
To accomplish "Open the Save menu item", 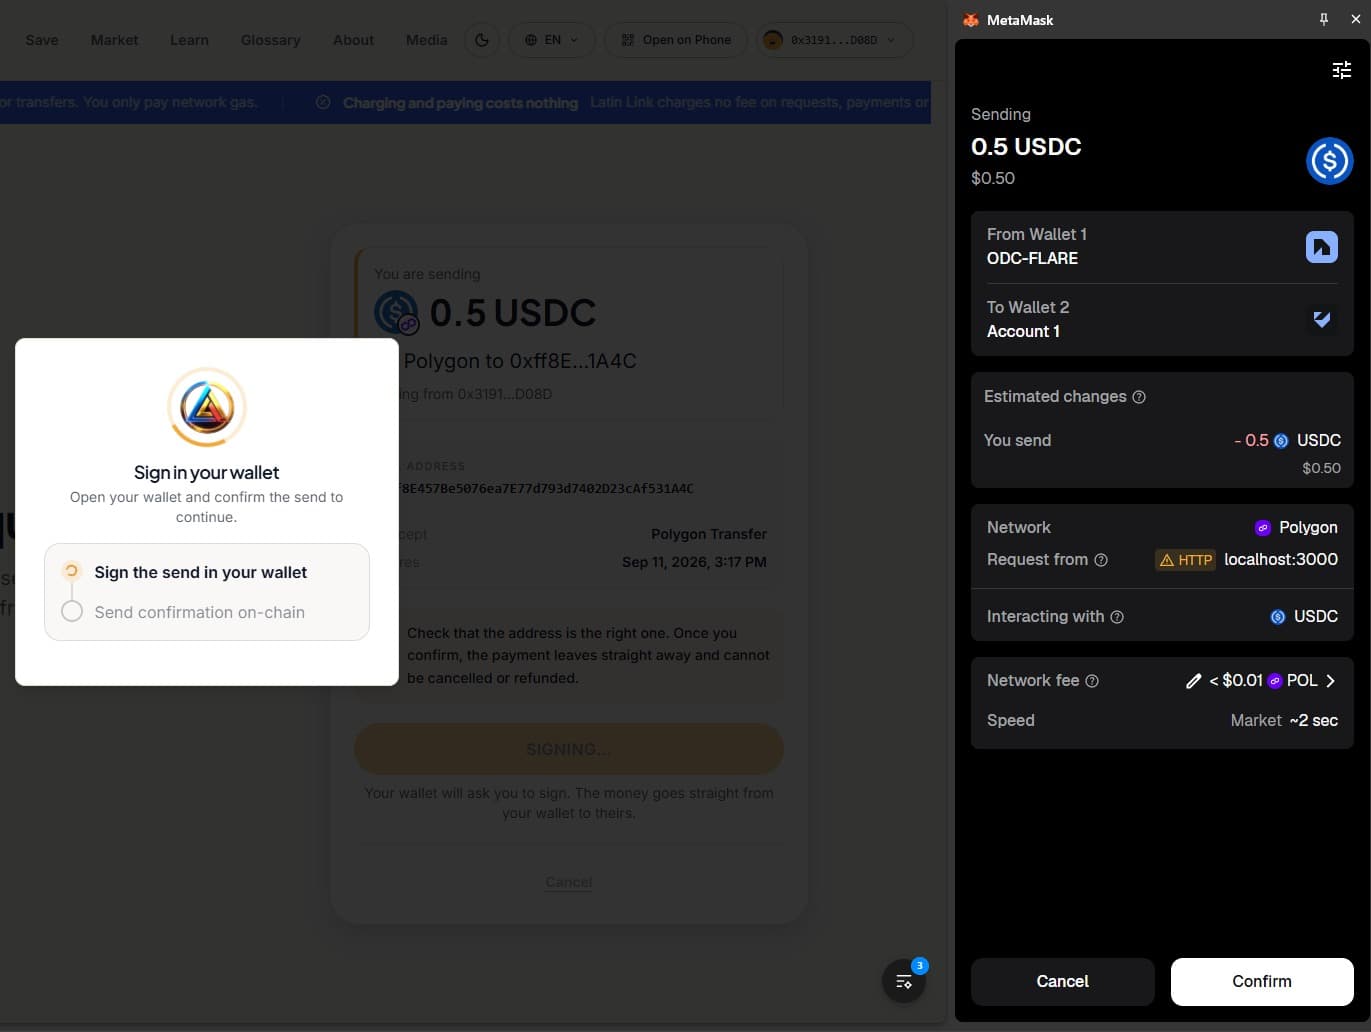I will (42, 40).
